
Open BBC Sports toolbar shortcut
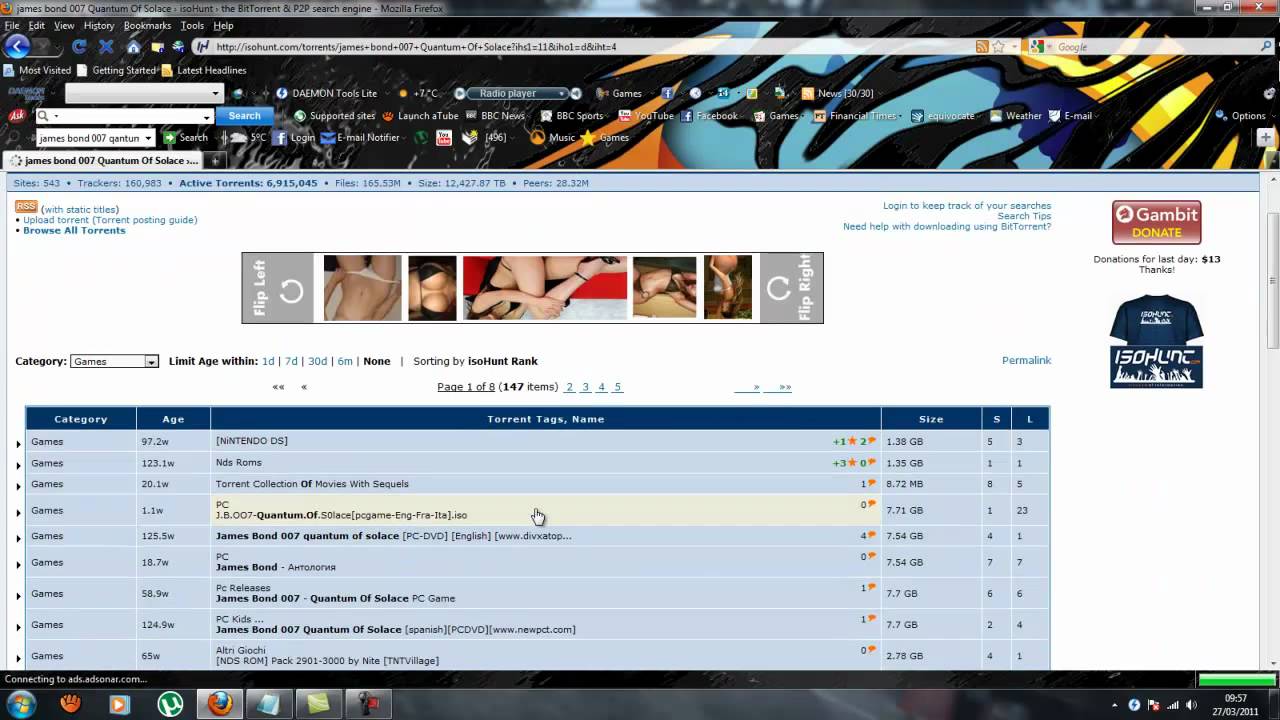click(x=571, y=116)
